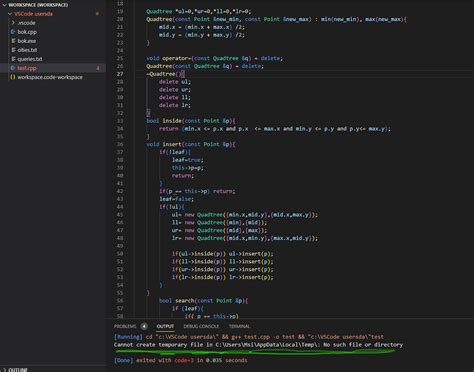The height and width of the screenshot is (372, 474).
Task: Open cities.txt file
Action: click(x=27, y=50)
